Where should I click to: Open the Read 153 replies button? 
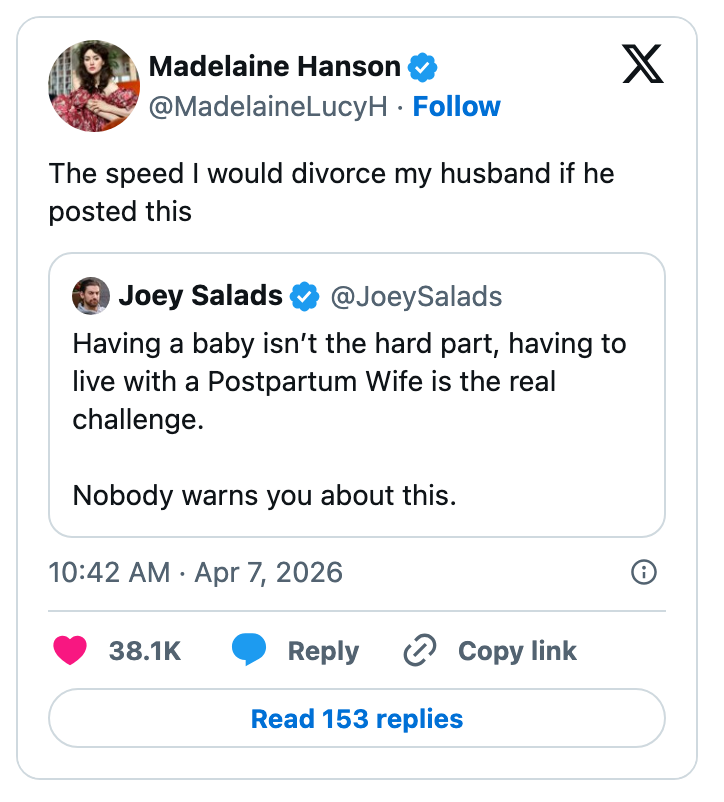[357, 719]
